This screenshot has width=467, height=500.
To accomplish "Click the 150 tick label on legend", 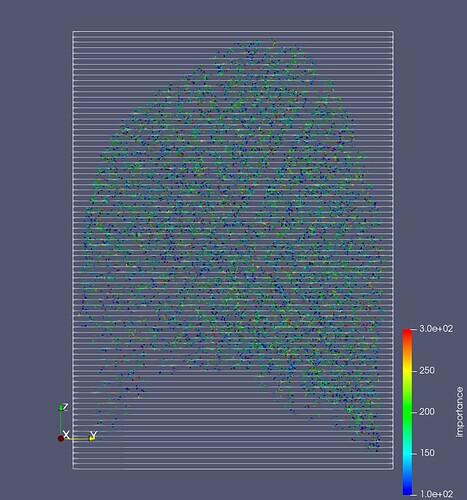I will [427, 453].
